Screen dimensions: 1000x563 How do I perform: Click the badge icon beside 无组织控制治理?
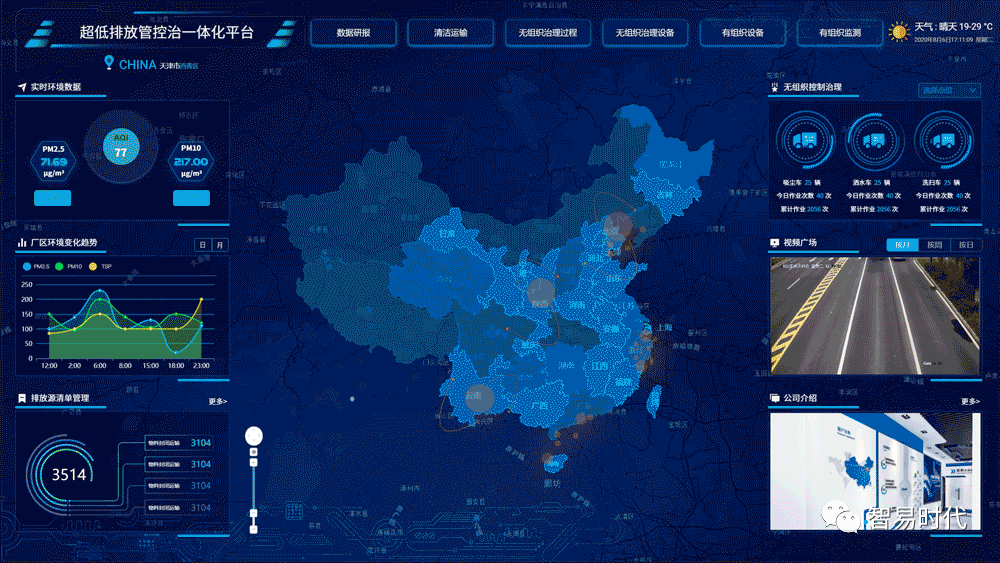pos(775,87)
